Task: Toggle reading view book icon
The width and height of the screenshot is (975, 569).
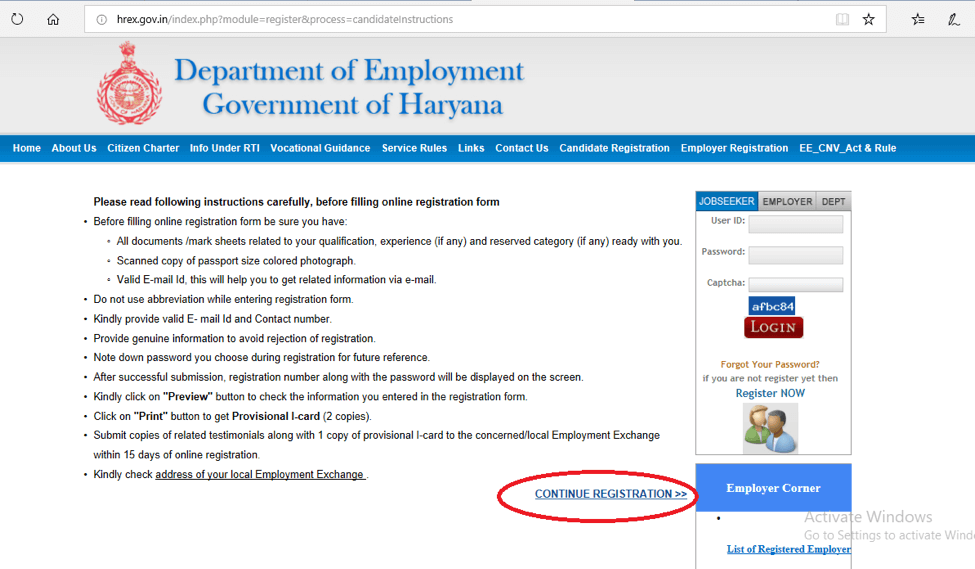Action: (842, 19)
